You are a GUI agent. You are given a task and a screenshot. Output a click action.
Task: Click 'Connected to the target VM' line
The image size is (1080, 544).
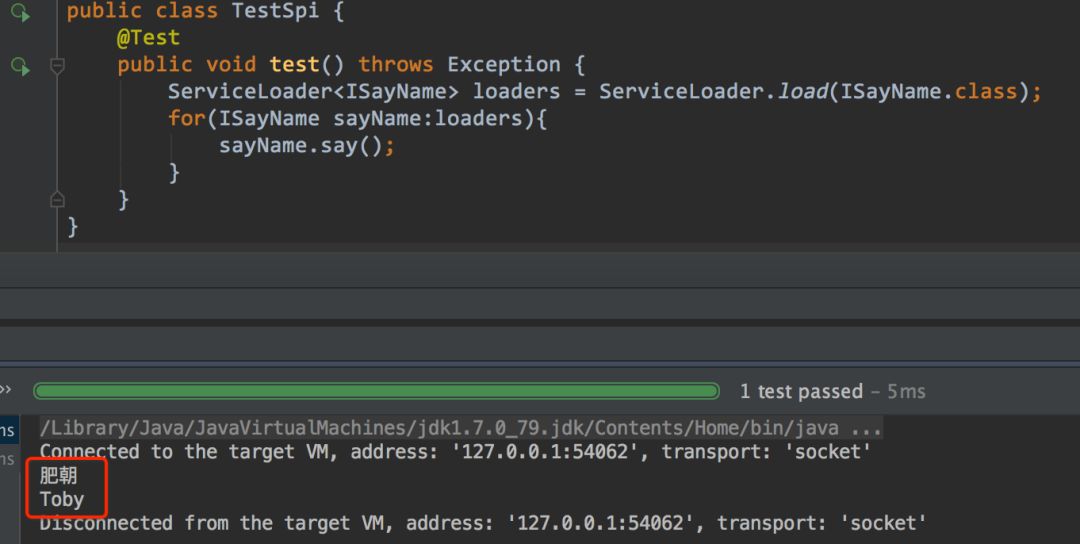pos(455,452)
